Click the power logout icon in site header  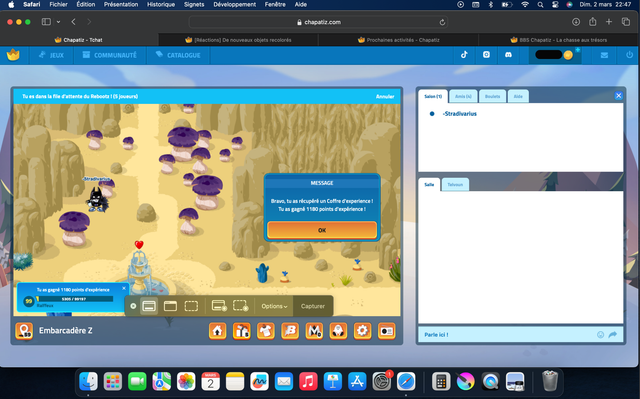point(629,55)
